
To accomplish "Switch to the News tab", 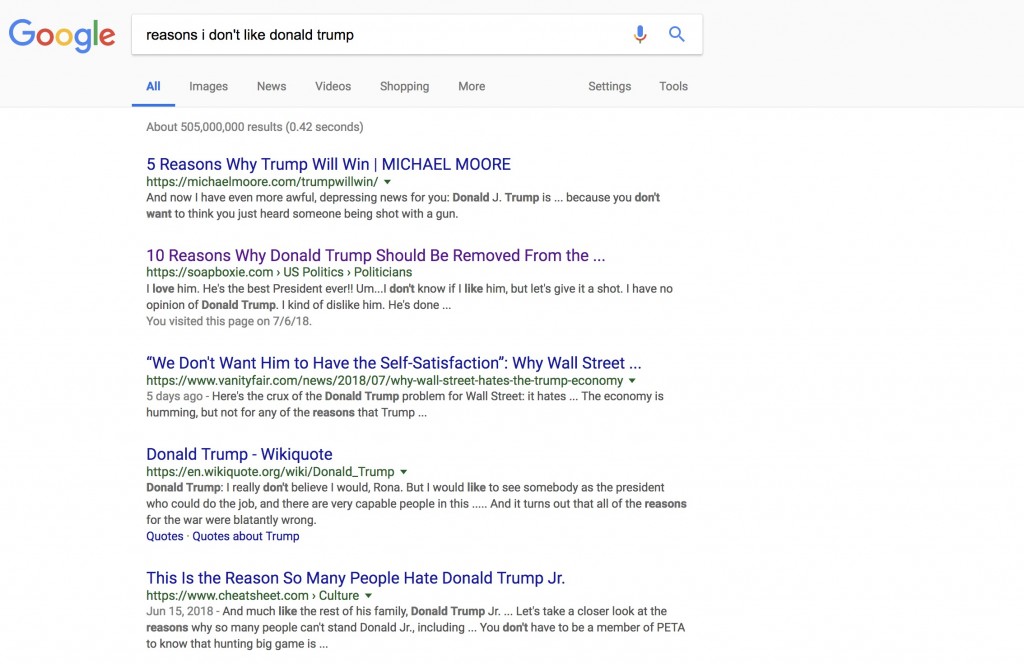I will click(271, 86).
